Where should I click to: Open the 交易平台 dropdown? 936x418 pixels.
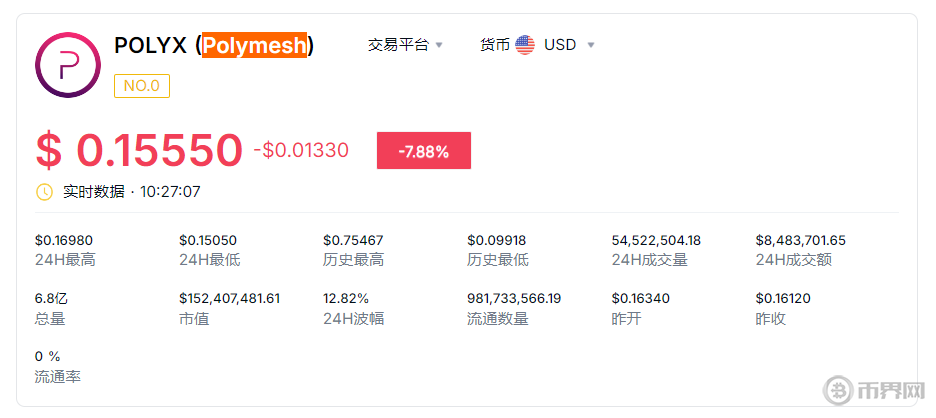(405, 45)
